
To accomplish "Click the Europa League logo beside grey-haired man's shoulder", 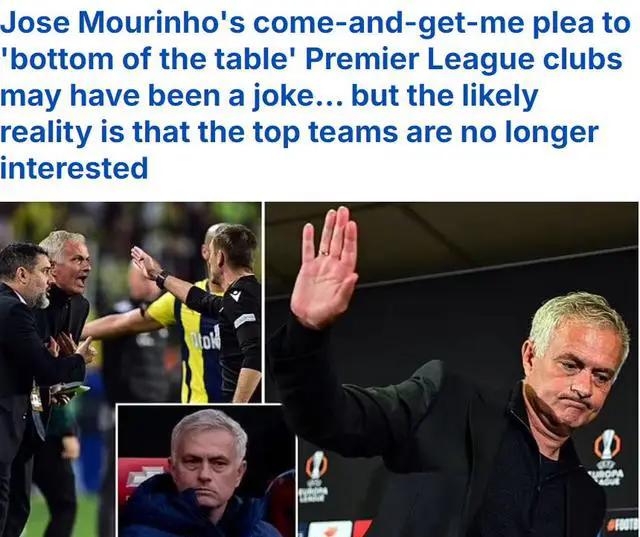I will click(608, 457).
